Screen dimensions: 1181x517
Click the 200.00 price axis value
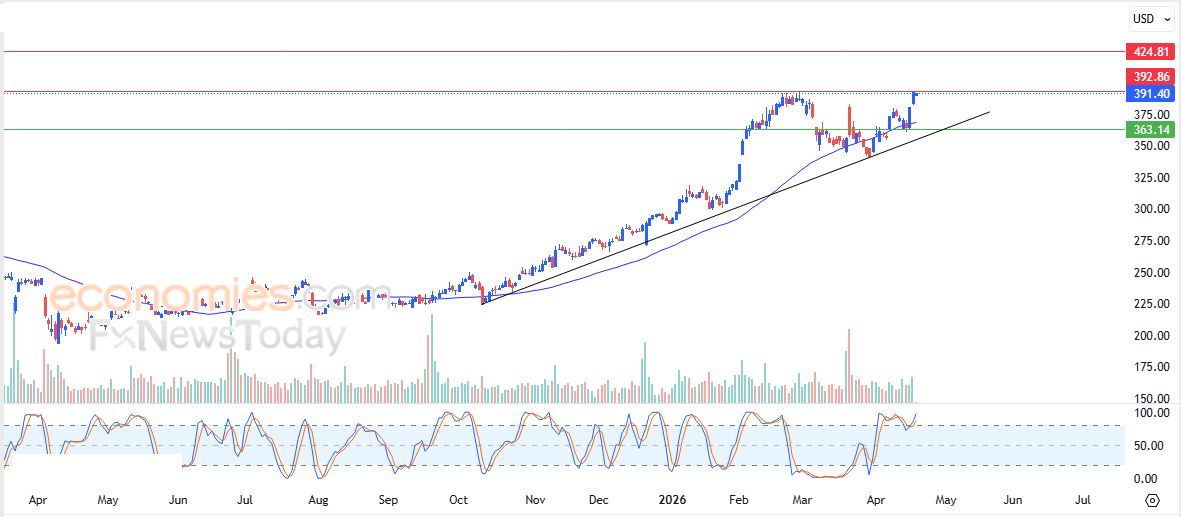coord(1152,336)
